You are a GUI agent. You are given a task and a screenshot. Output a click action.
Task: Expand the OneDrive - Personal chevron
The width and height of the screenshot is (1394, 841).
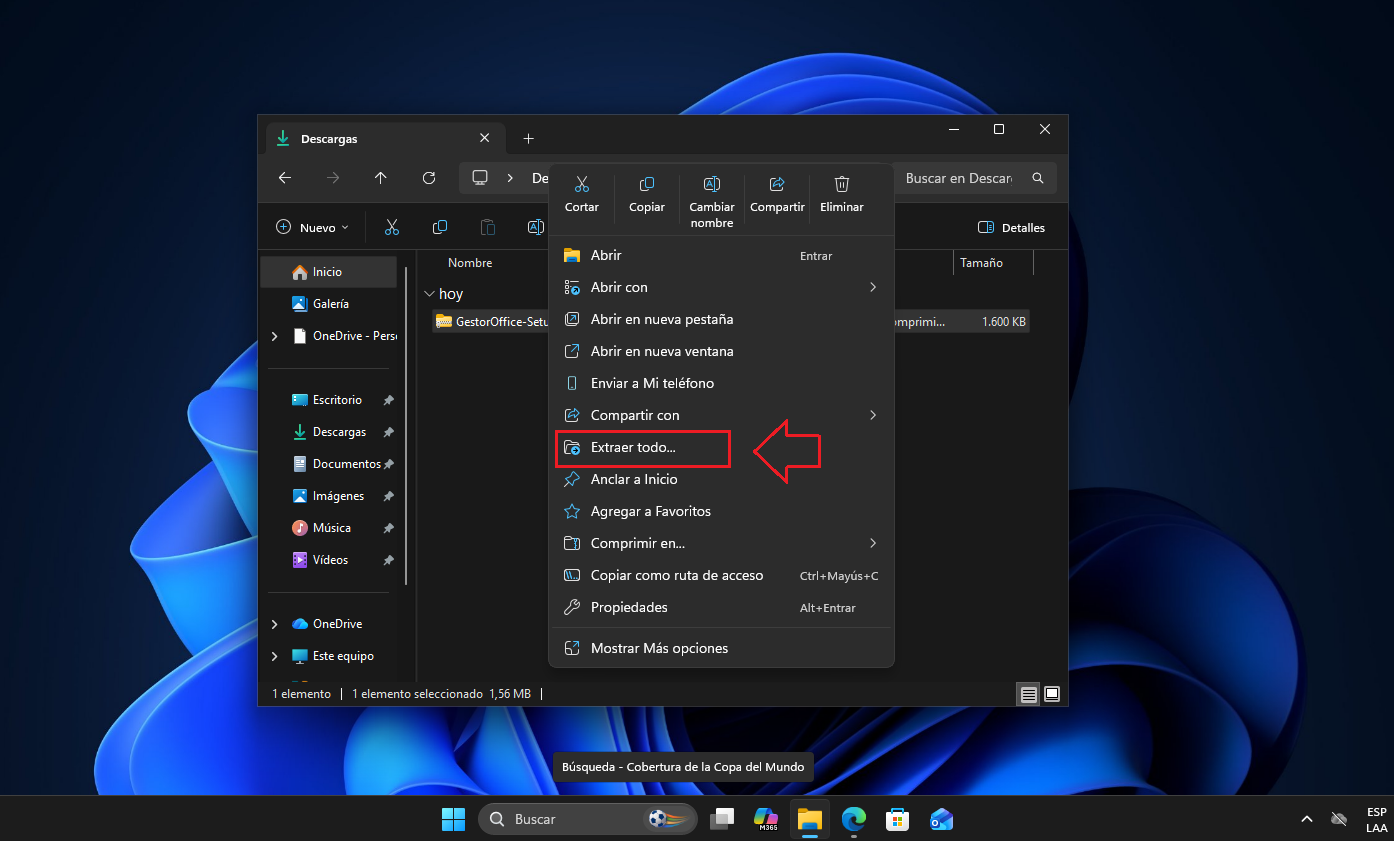(x=275, y=336)
